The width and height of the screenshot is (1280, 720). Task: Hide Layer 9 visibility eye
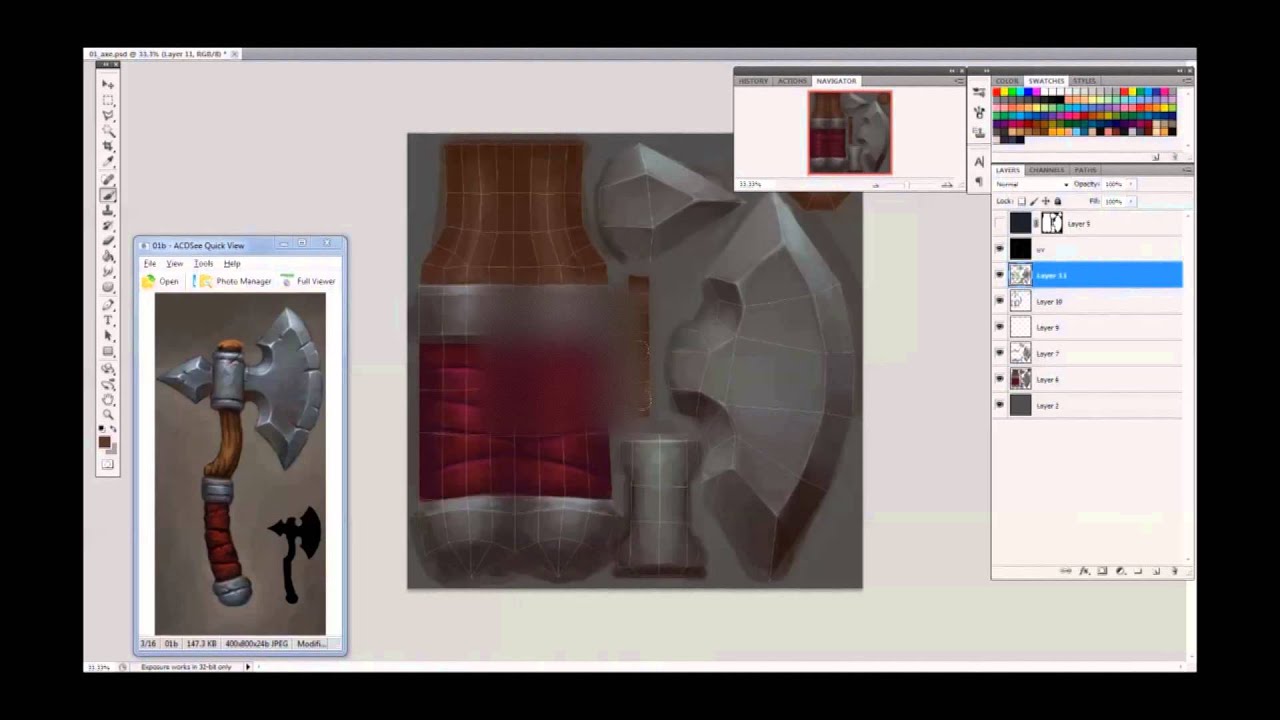tap(1000, 327)
